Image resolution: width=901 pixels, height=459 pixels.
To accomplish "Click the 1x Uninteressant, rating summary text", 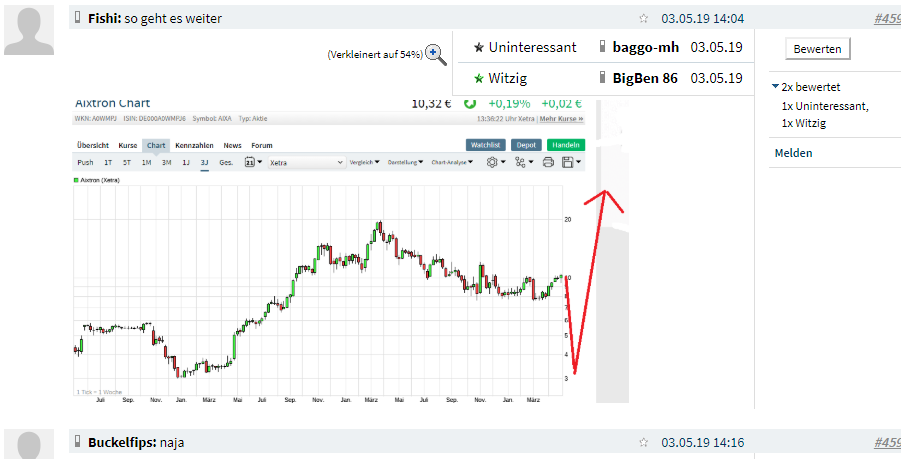I will coord(825,105).
